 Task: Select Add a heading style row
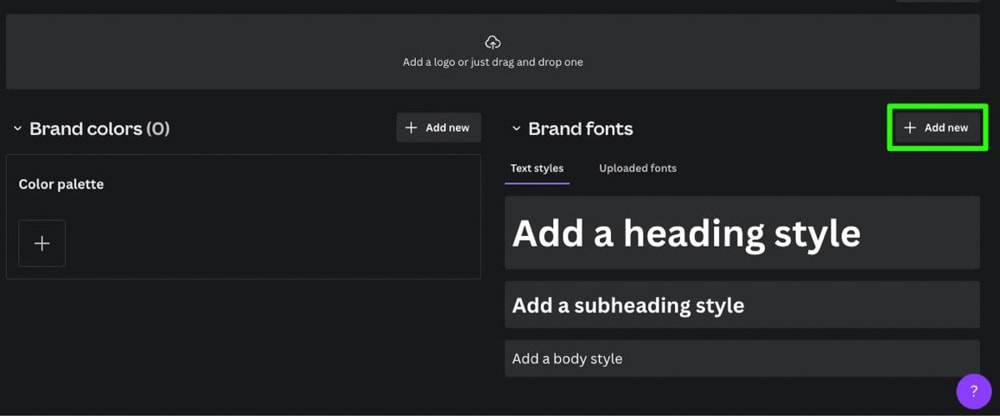click(742, 233)
